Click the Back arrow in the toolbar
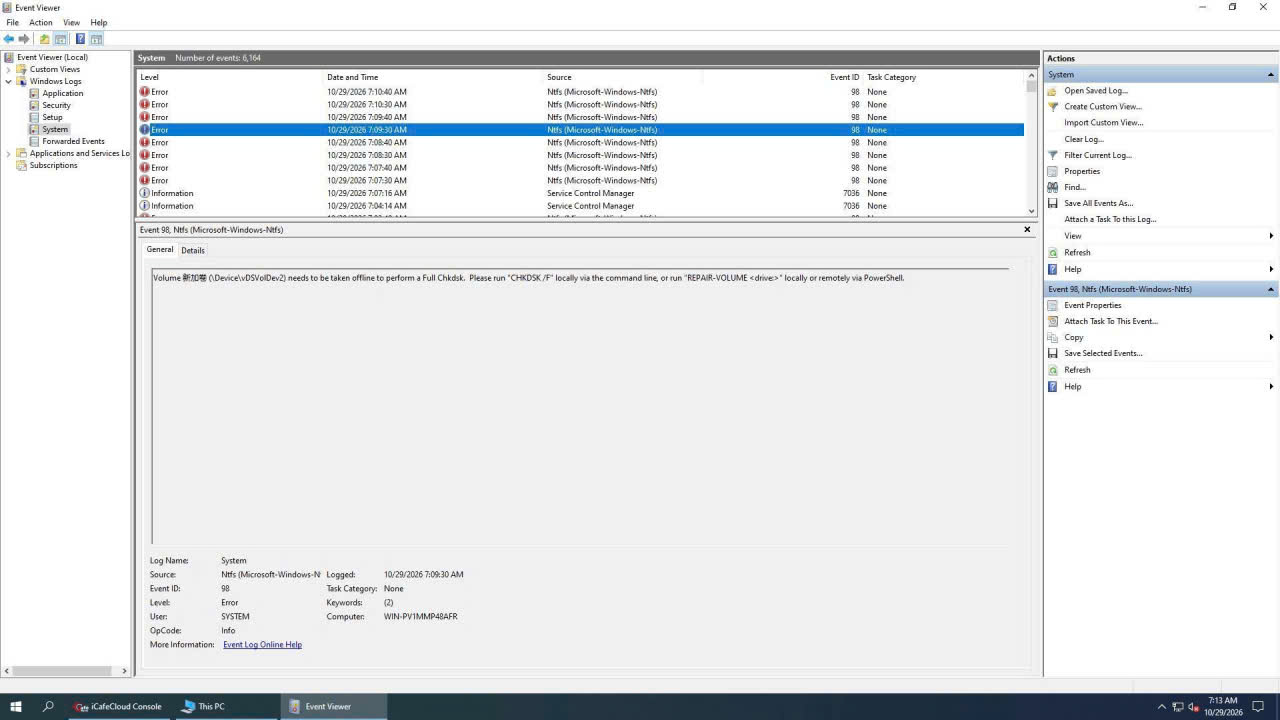The width and height of the screenshot is (1280, 720). pos(9,39)
